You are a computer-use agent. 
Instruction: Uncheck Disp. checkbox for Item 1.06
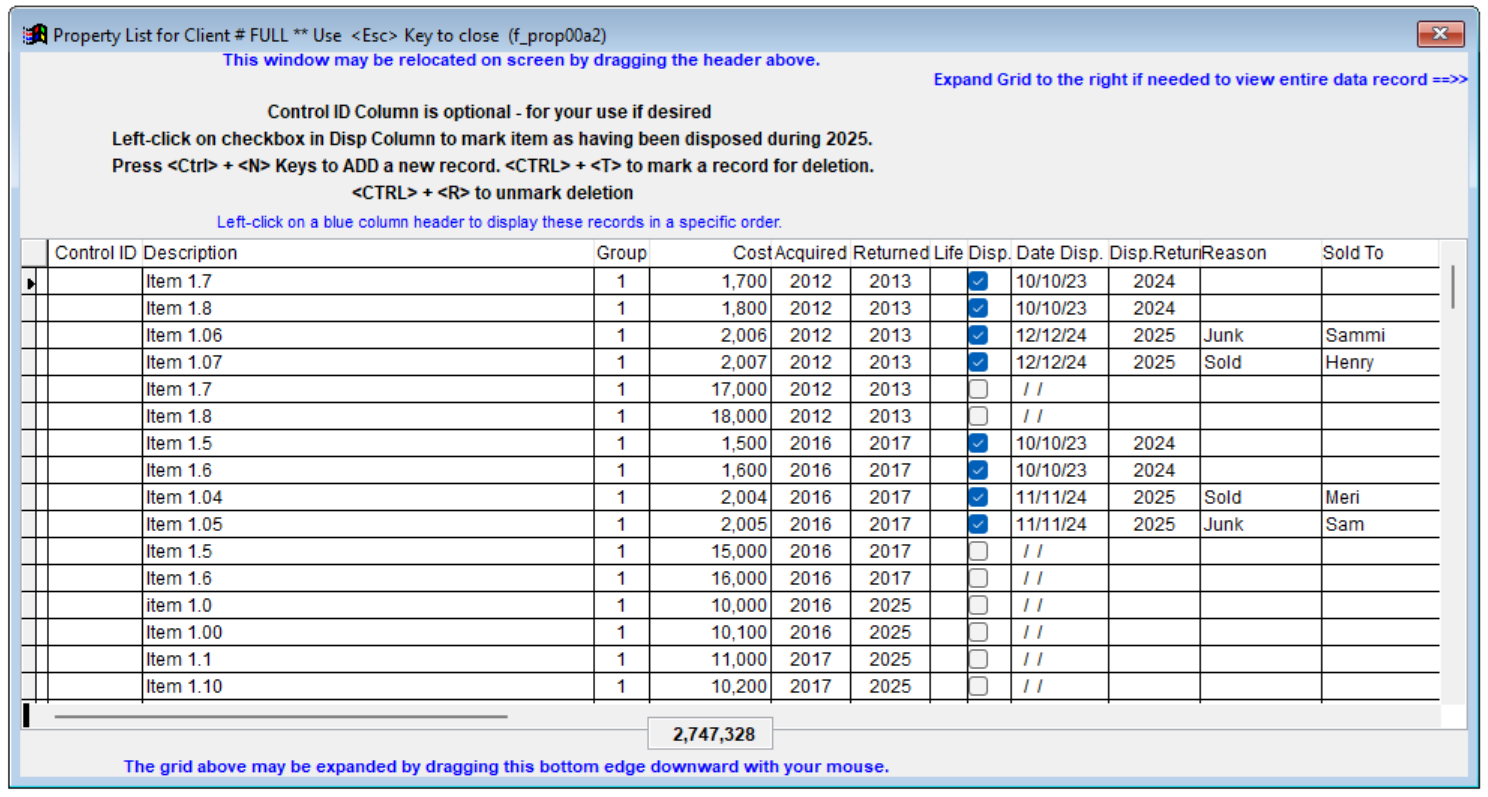tap(978, 335)
